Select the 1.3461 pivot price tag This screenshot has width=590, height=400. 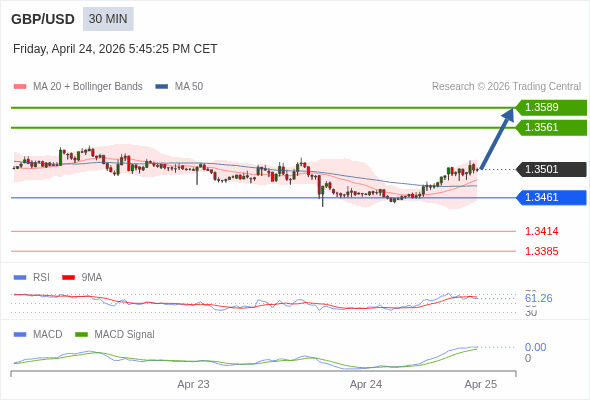(x=551, y=198)
